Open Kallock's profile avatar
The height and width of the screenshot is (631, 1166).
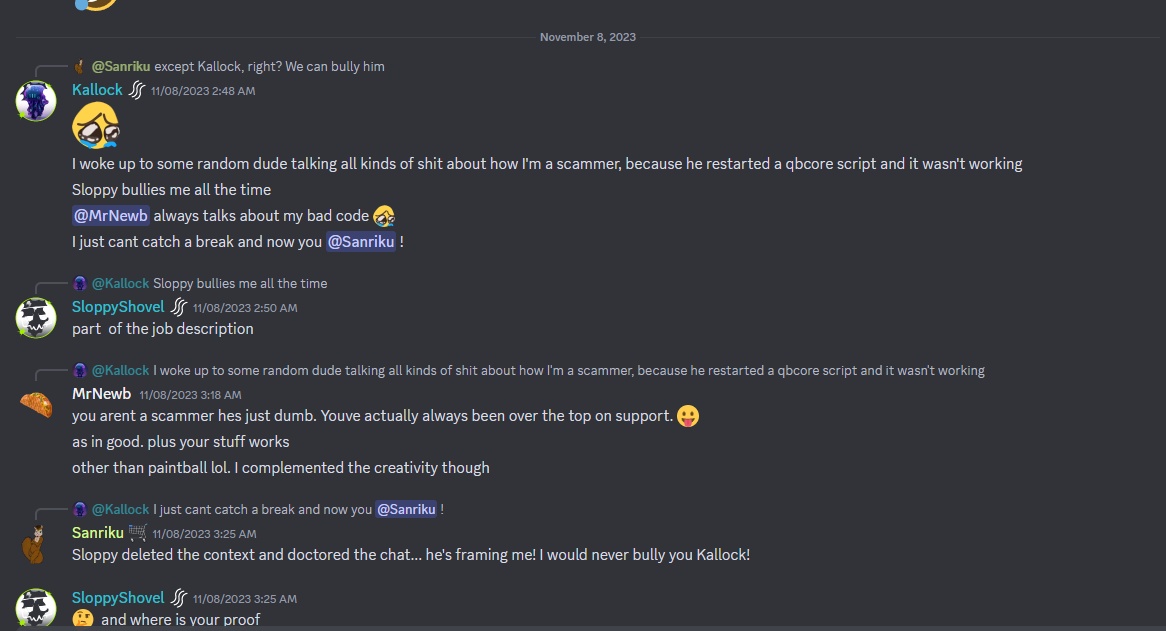click(36, 101)
